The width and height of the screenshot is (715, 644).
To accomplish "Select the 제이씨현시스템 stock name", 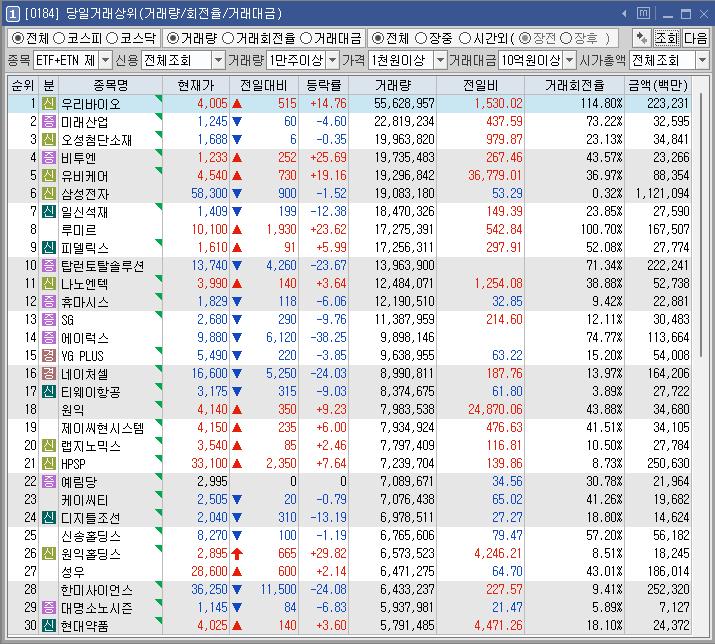I will coord(103,427).
